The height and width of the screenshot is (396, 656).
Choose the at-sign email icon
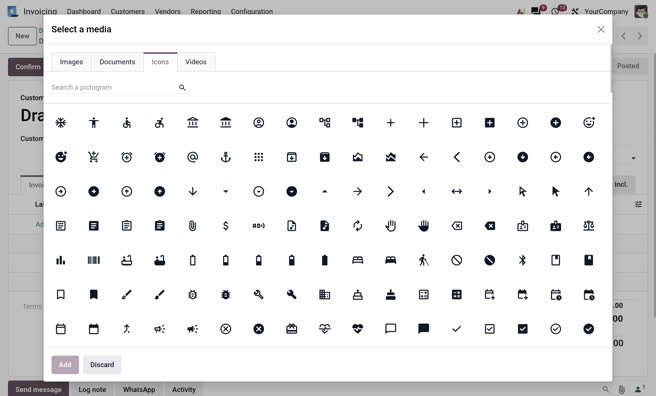pyautogui.click(x=192, y=157)
